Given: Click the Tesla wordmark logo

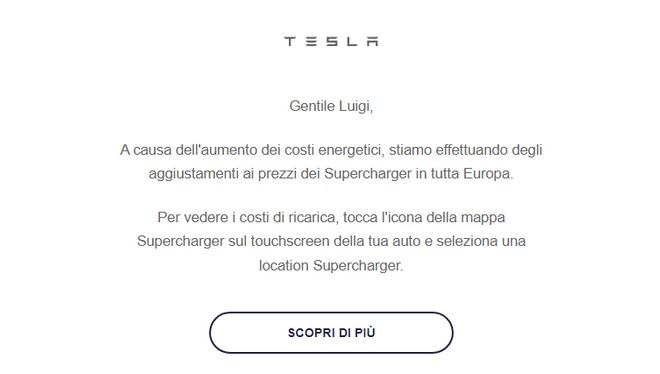Looking at the screenshot, I should [x=331, y=41].
